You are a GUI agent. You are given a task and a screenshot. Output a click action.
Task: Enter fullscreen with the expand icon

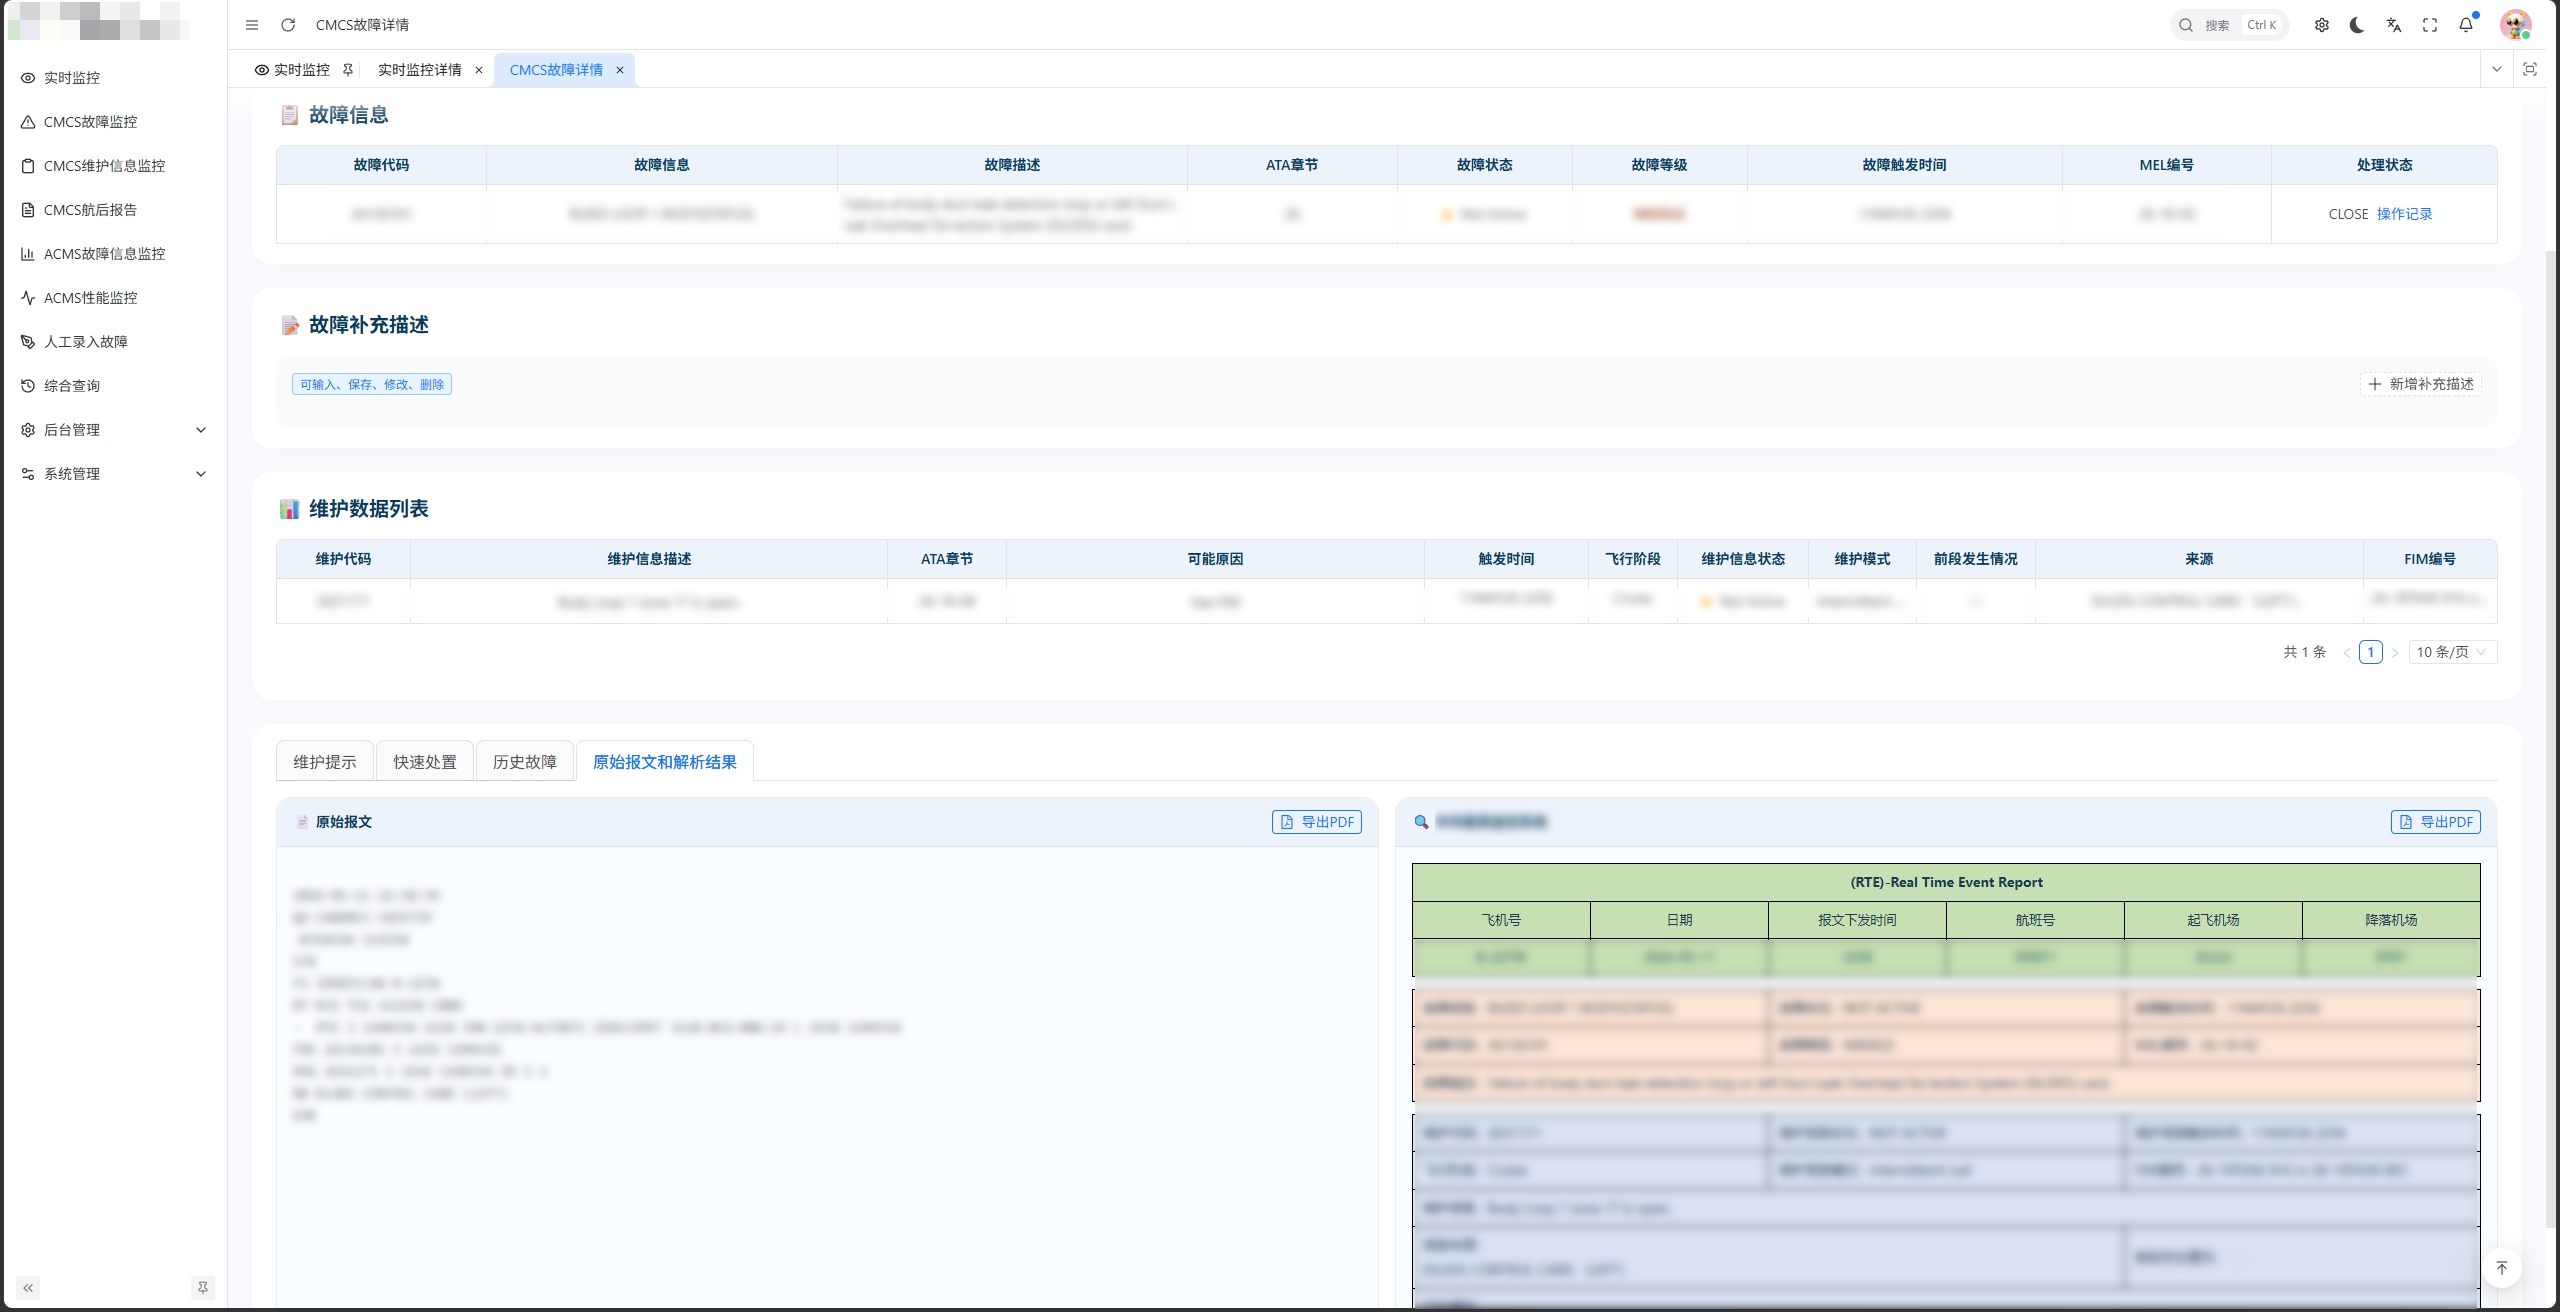pyautogui.click(x=2430, y=25)
